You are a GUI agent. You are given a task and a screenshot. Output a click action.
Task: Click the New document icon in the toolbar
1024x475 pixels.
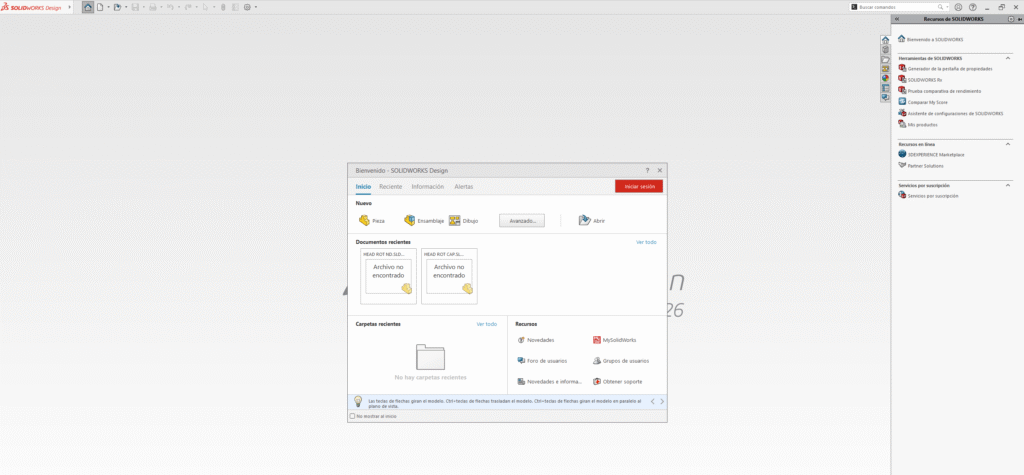100,7
